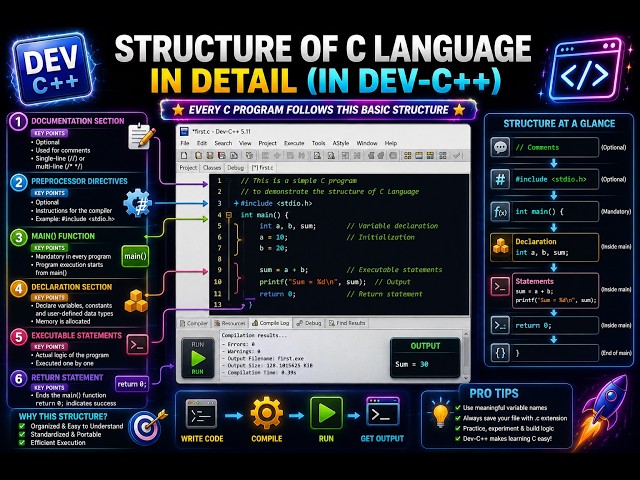
Task: Click code line 'int a, b, sum;' in the editor
Action: click(x=287, y=226)
